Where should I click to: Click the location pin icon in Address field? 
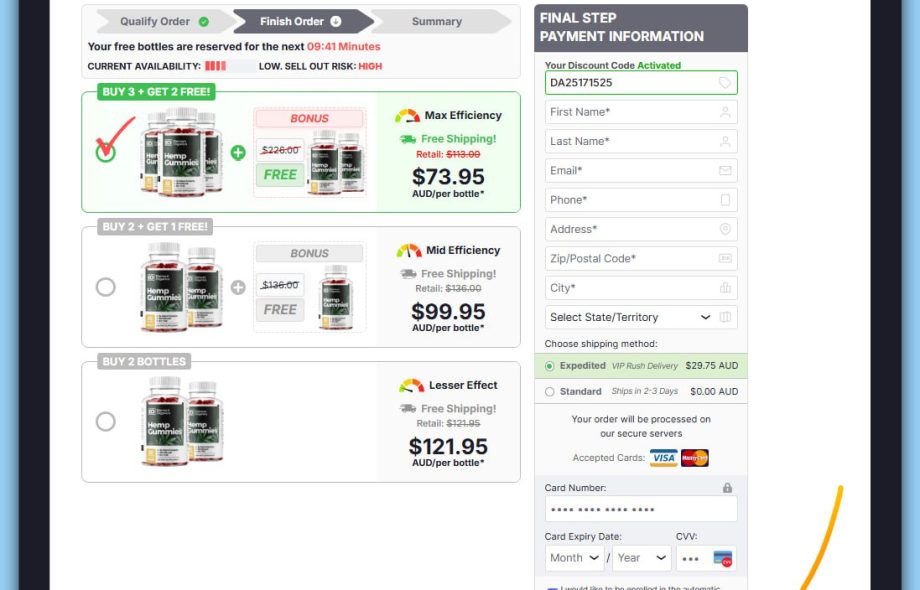coord(725,229)
